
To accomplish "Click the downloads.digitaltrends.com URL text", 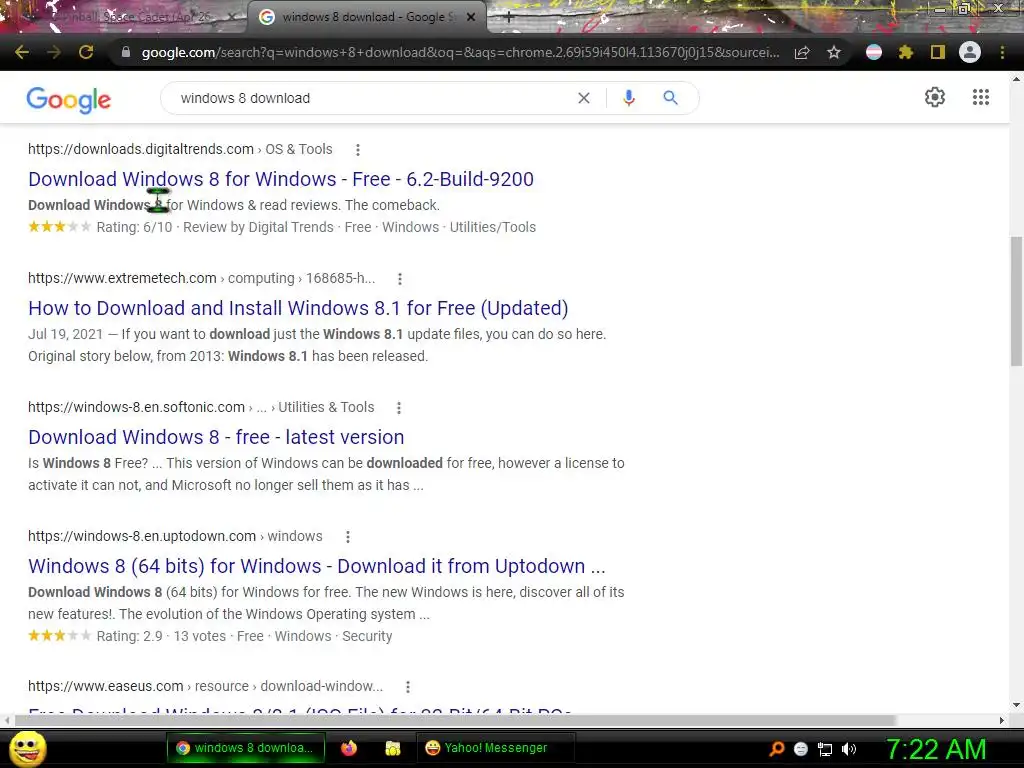I will tap(141, 149).
